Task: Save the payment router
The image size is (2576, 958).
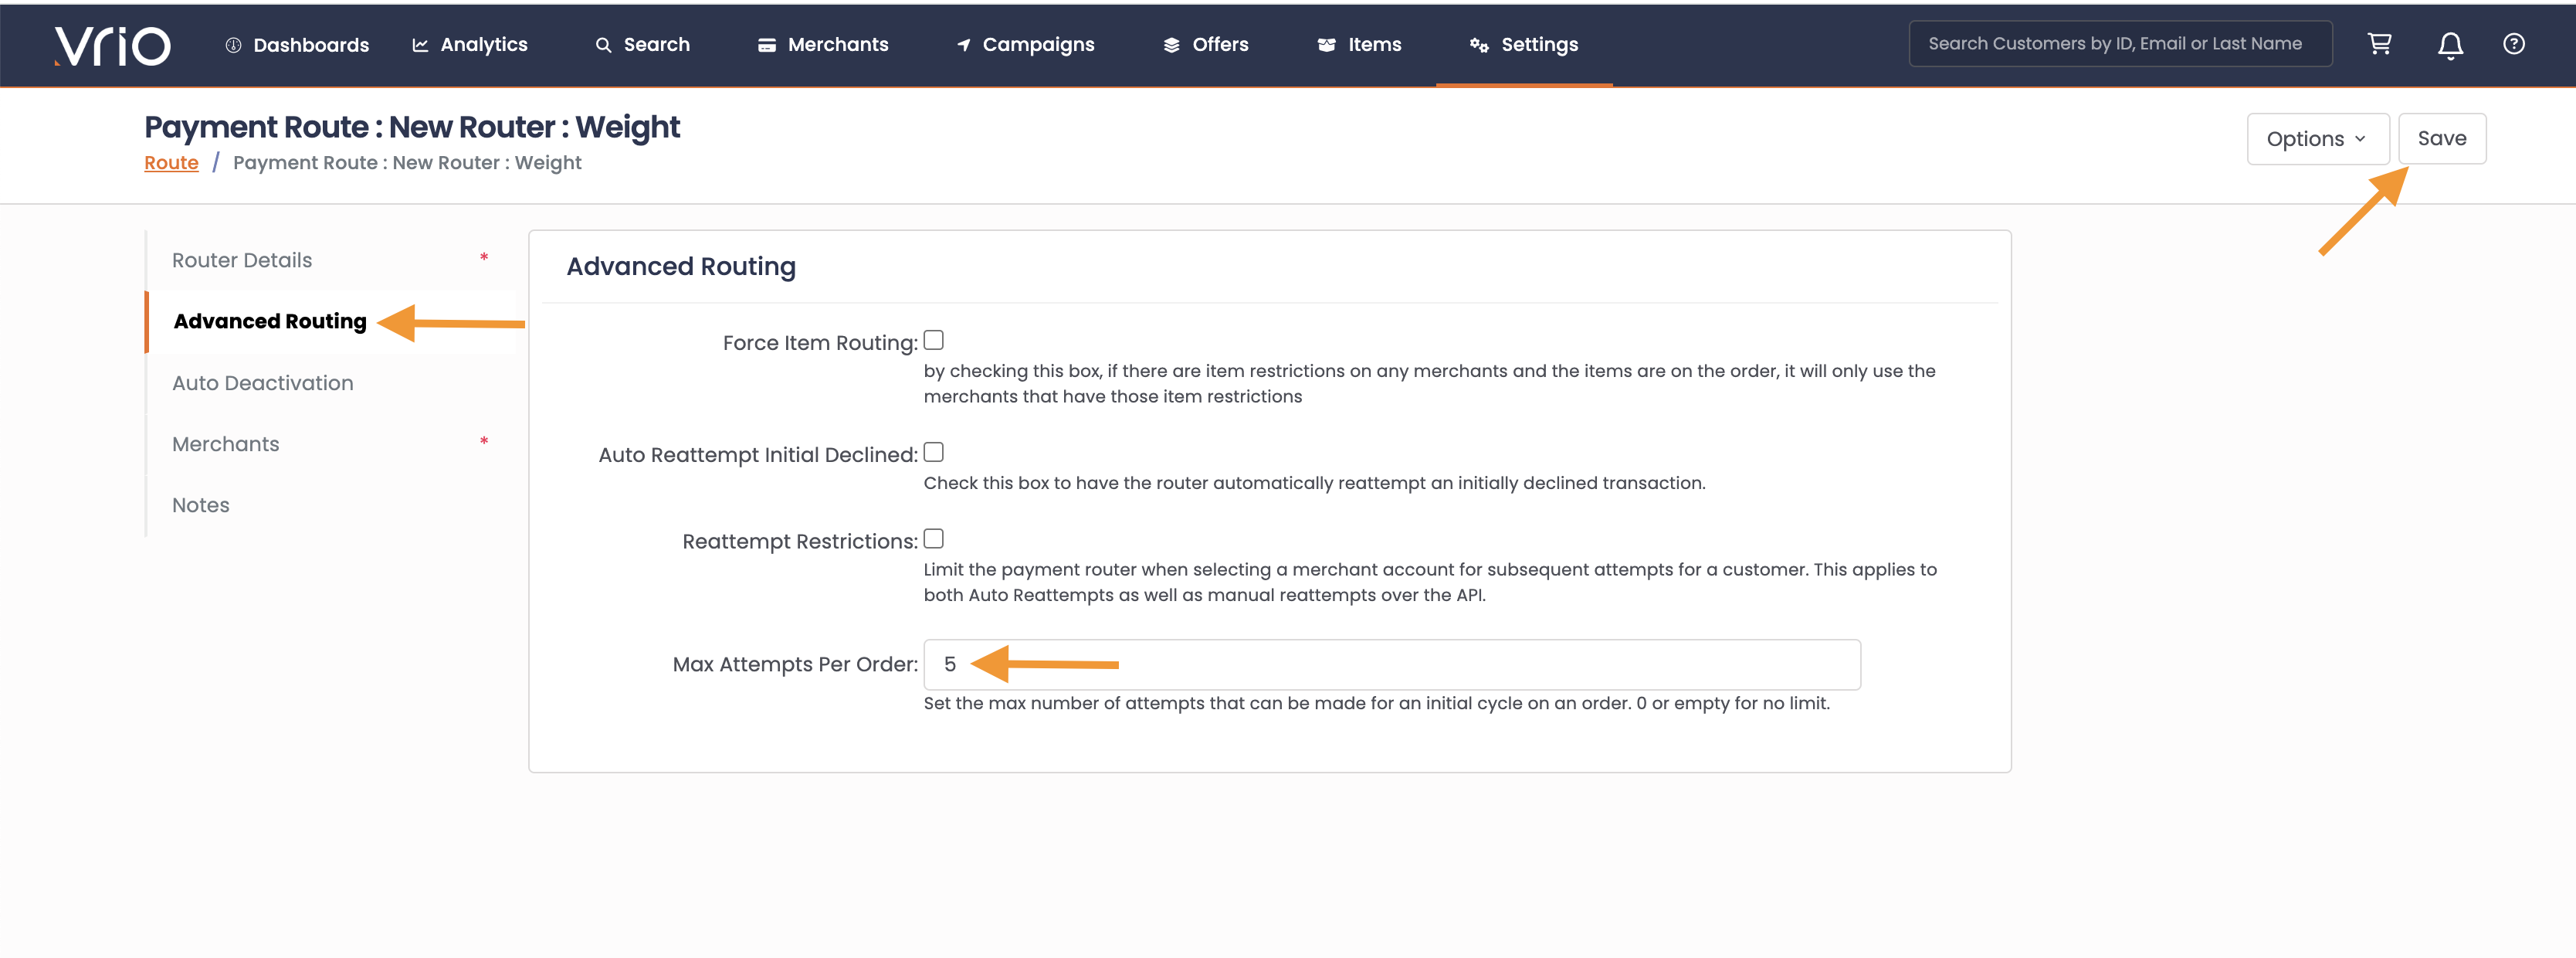Action: pos(2441,139)
